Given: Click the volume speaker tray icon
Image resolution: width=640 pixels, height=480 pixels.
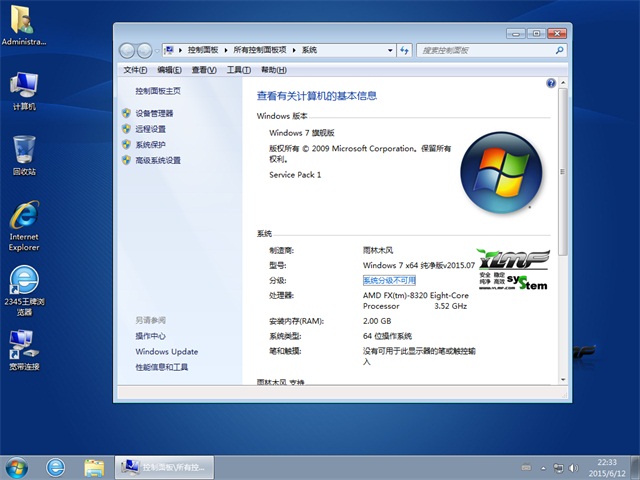Looking at the screenshot, I should [573, 468].
